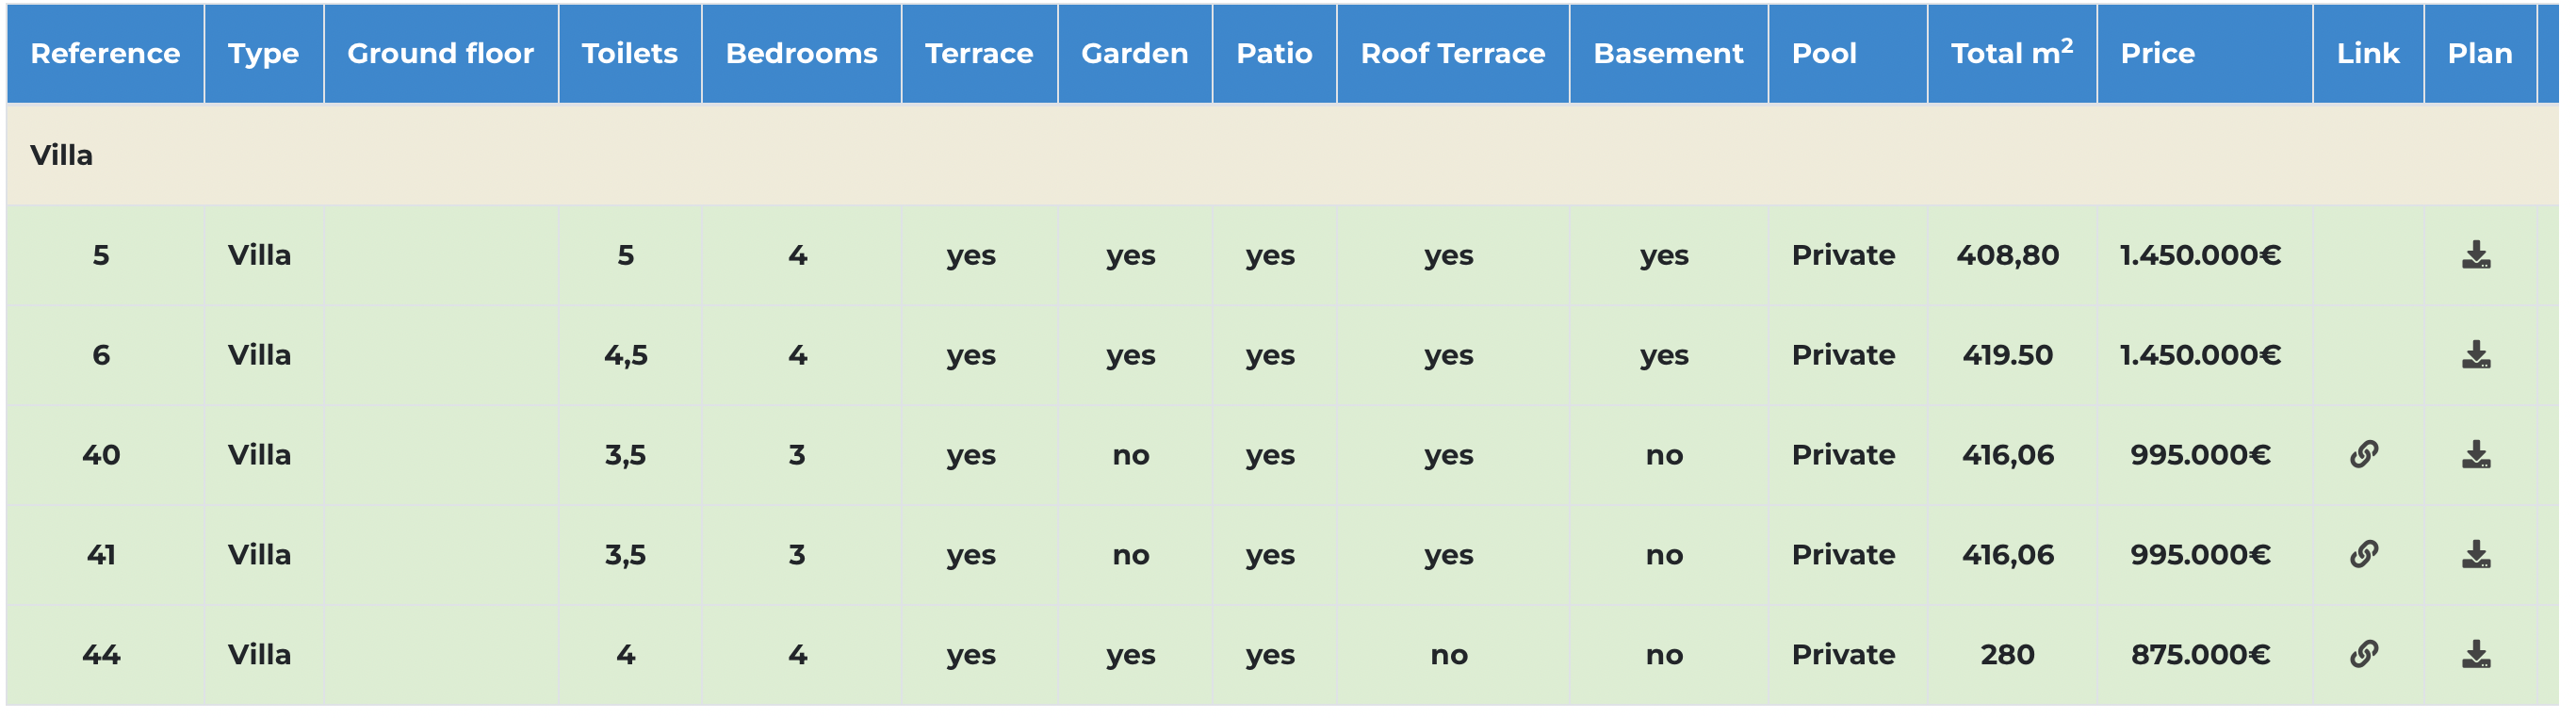
Task: Download the plan for villa reference 41
Action: click(x=2476, y=555)
